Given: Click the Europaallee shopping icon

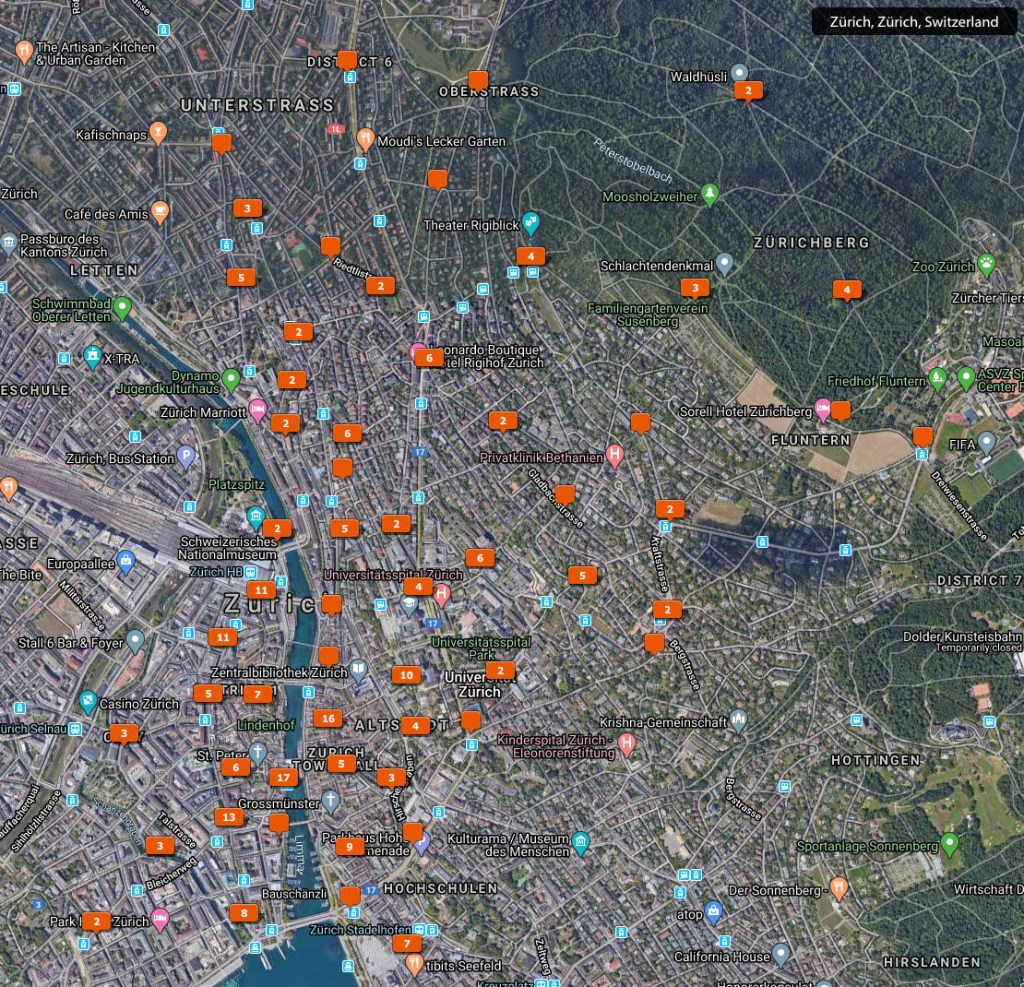Looking at the screenshot, I should [125, 562].
